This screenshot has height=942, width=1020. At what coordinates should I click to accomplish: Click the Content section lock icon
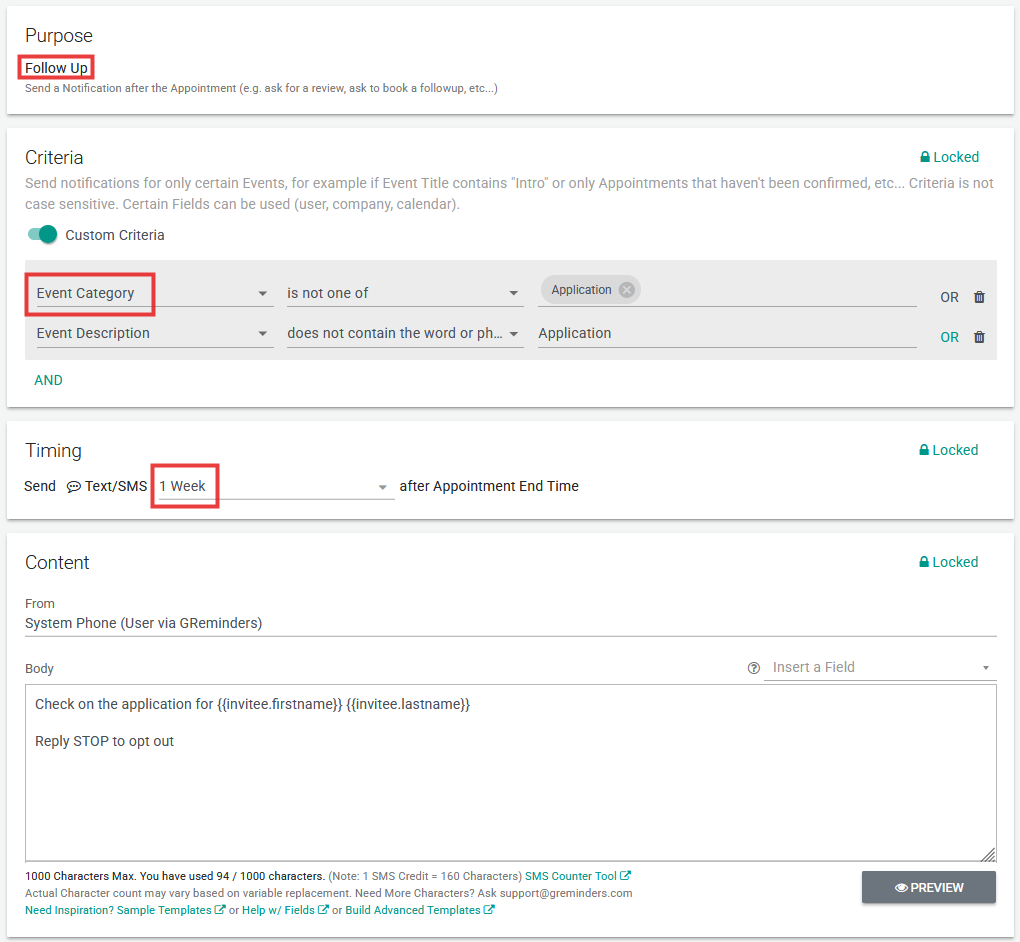coord(925,562)
